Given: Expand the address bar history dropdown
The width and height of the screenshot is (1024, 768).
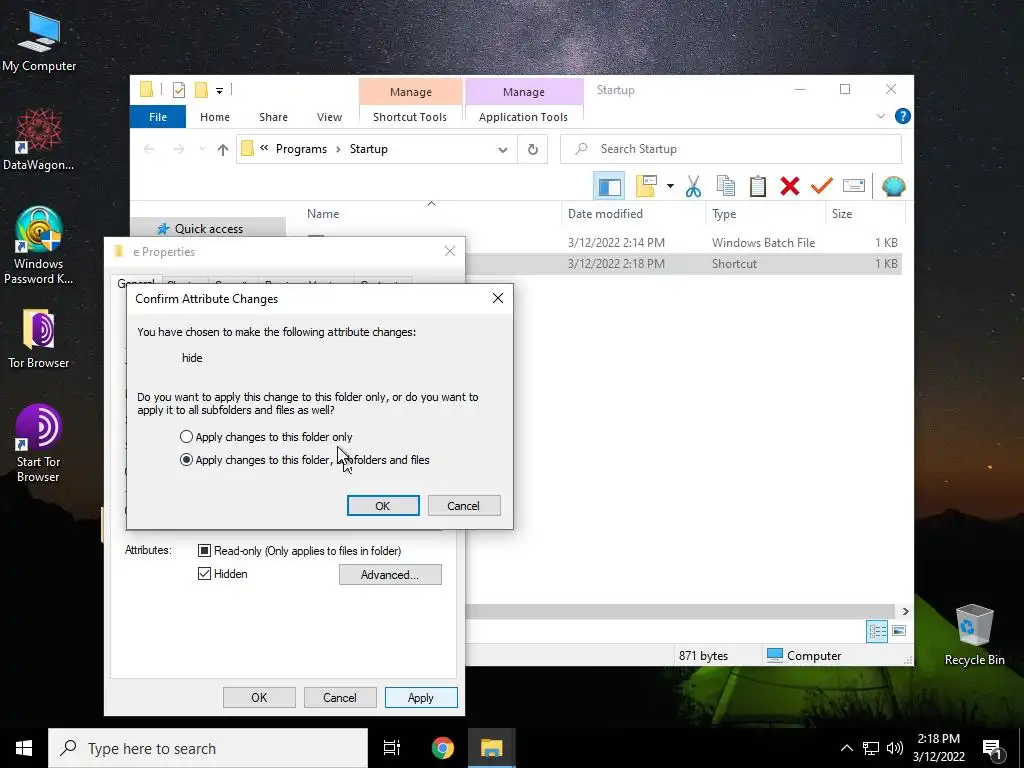Looking at the screenshot, I should (x=502, y=150).
